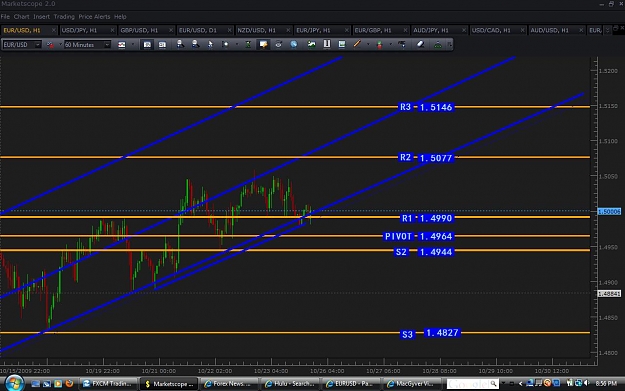
Task: Switch to FXCM Trading taskbar window
Action: click(x=108, y=384)
